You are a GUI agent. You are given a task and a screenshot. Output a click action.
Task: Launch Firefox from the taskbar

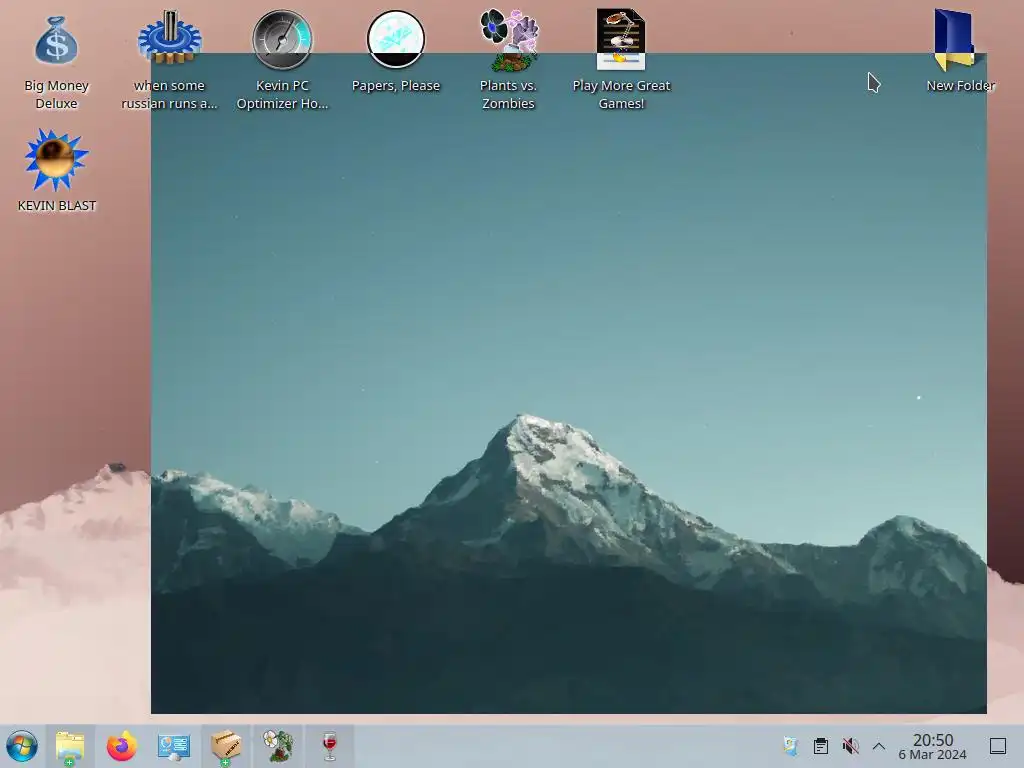[x=121, y=746]
